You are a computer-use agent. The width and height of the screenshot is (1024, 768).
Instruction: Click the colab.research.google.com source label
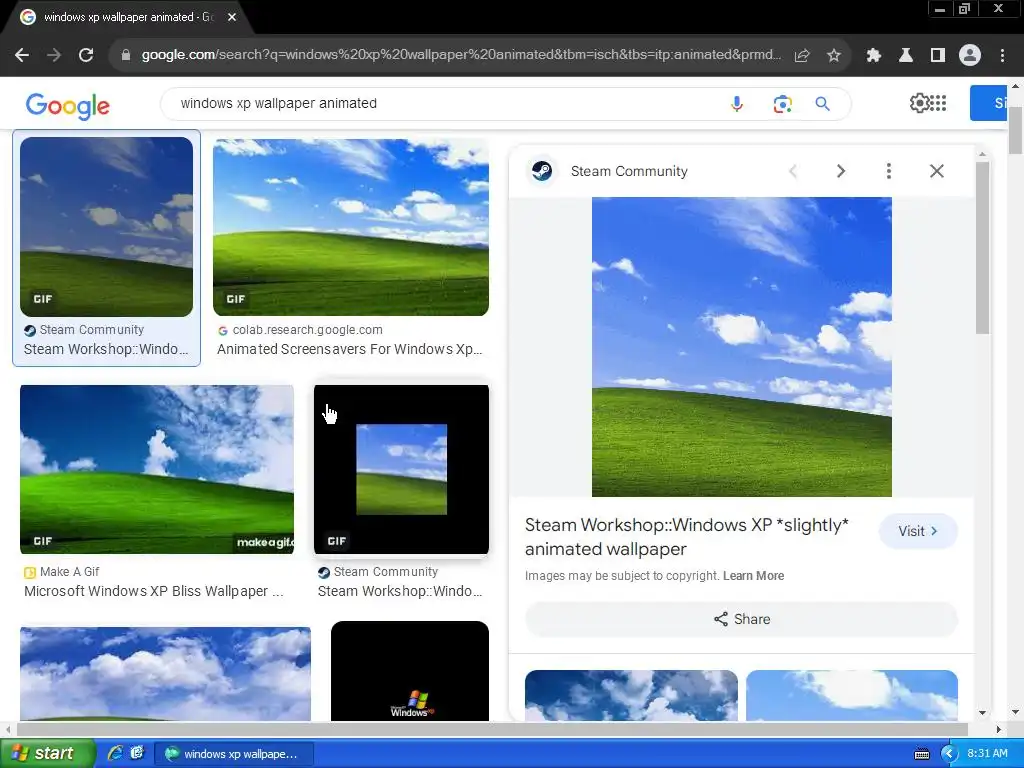[308, 330]
